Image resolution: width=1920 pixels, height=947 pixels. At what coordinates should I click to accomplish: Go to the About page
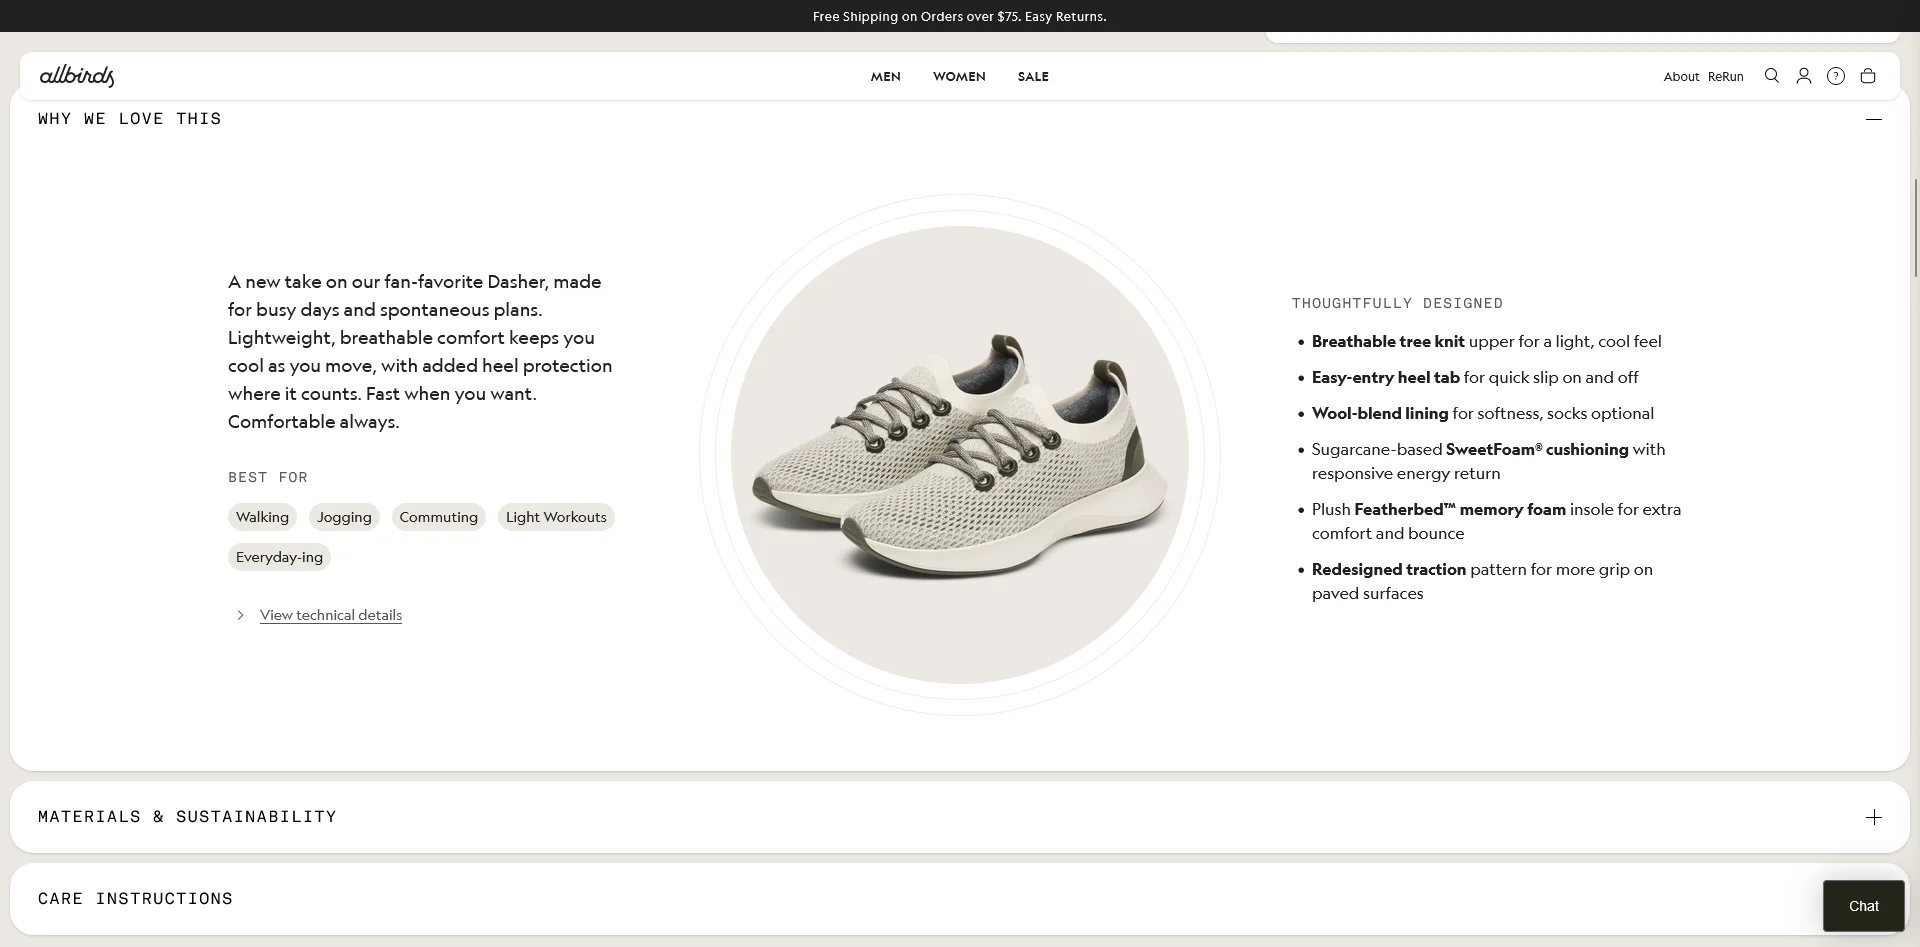point(1681,77)
